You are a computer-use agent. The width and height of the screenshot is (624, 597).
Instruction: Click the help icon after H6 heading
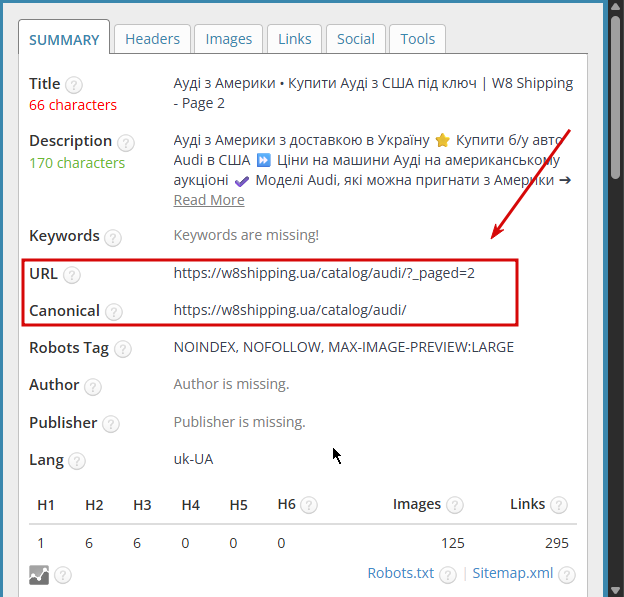pos(309,505)
